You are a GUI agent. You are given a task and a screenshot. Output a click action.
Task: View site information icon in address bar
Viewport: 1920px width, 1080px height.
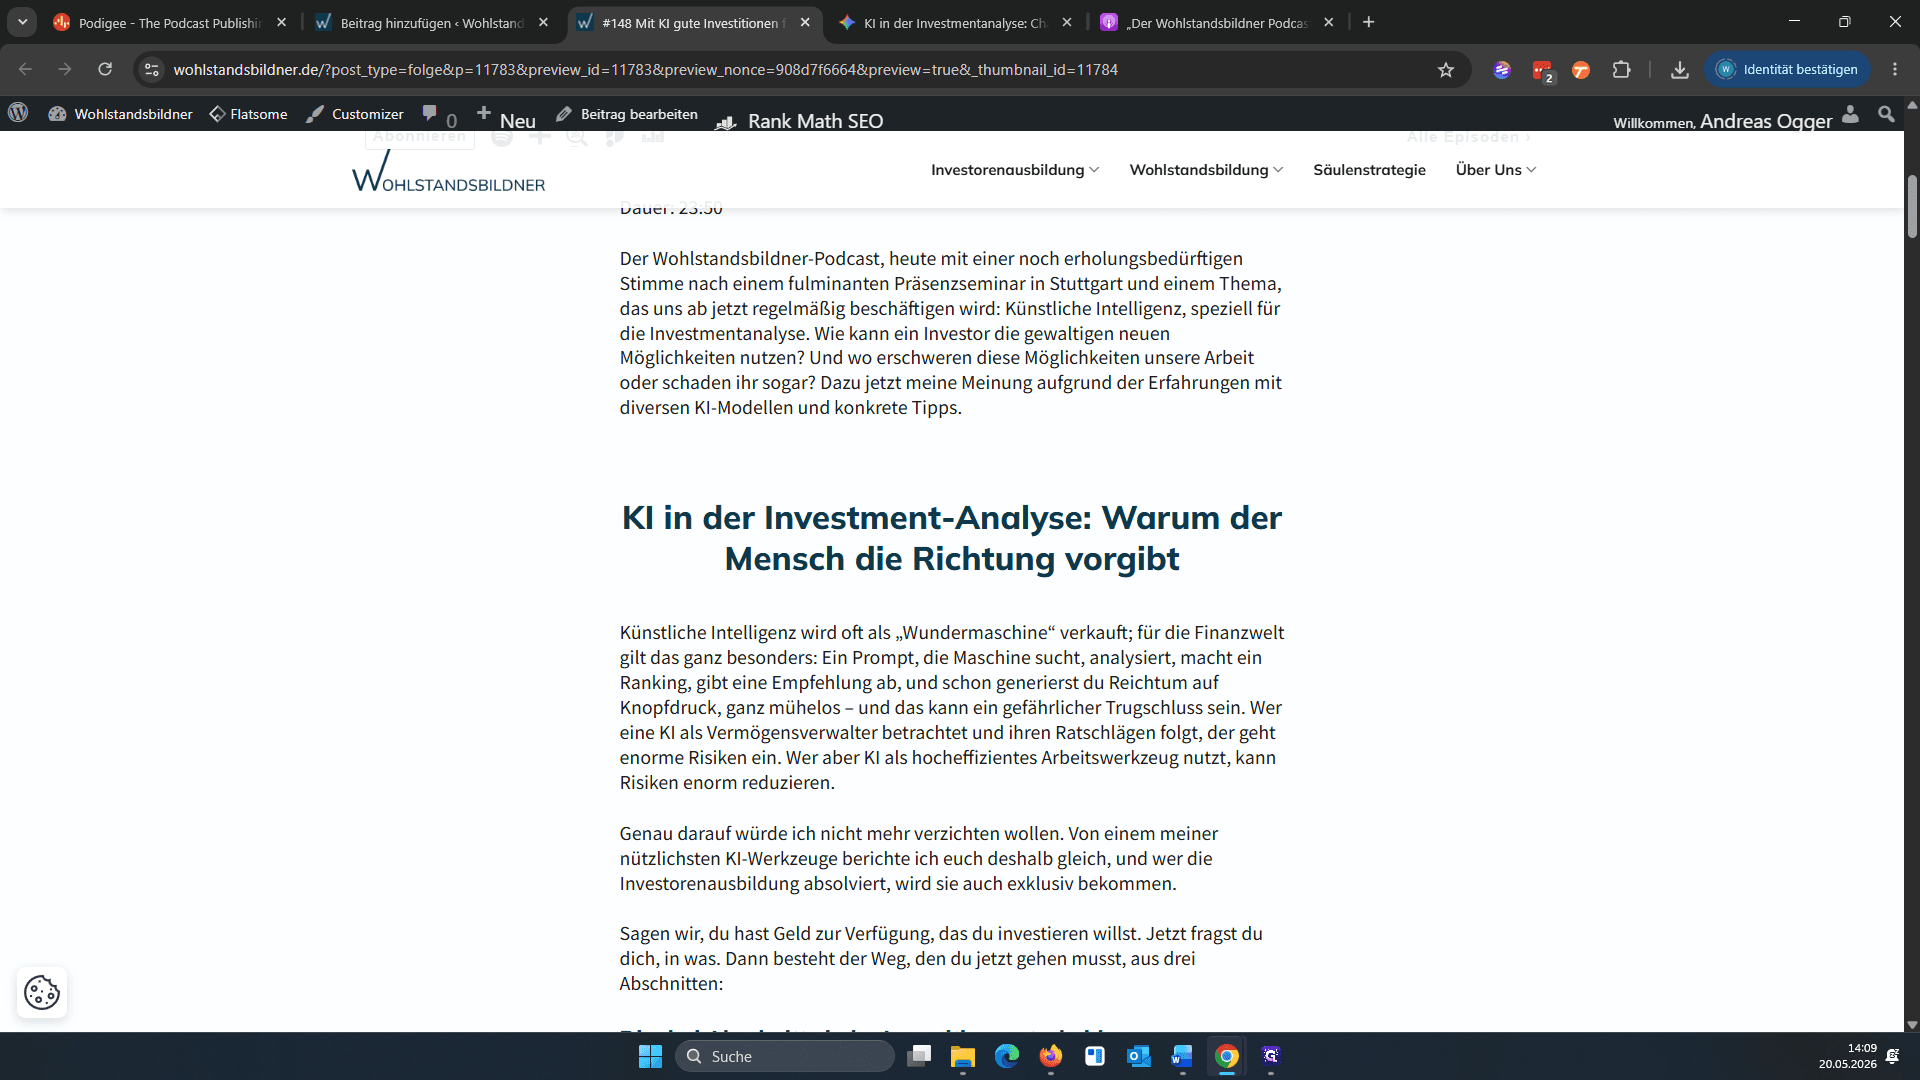pyautogui.click(x=152, y=70)
